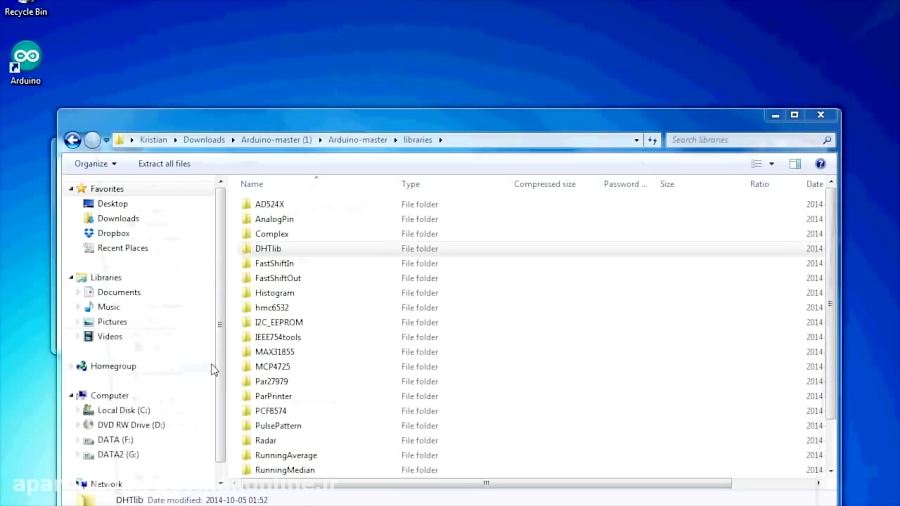Open Dropbox in Favorites
This screenshot has width=900, height=506.
(x=113, y=233)
